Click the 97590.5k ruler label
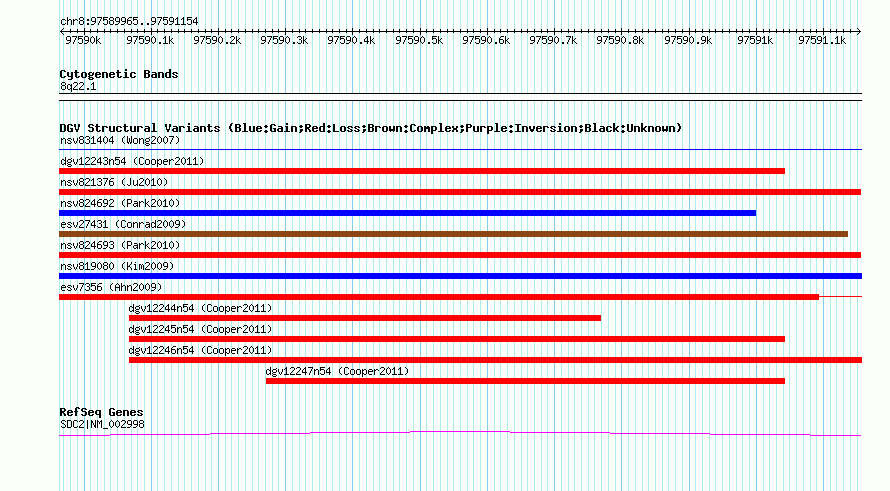This screenshot has height=491, width=890. (419, 40)
